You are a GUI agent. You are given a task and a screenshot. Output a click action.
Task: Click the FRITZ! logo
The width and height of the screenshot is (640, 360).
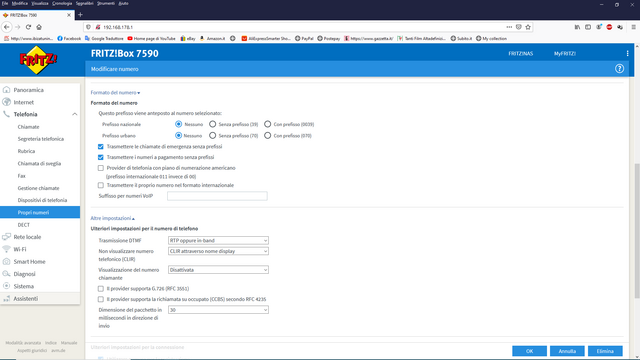tap(38, 60)
